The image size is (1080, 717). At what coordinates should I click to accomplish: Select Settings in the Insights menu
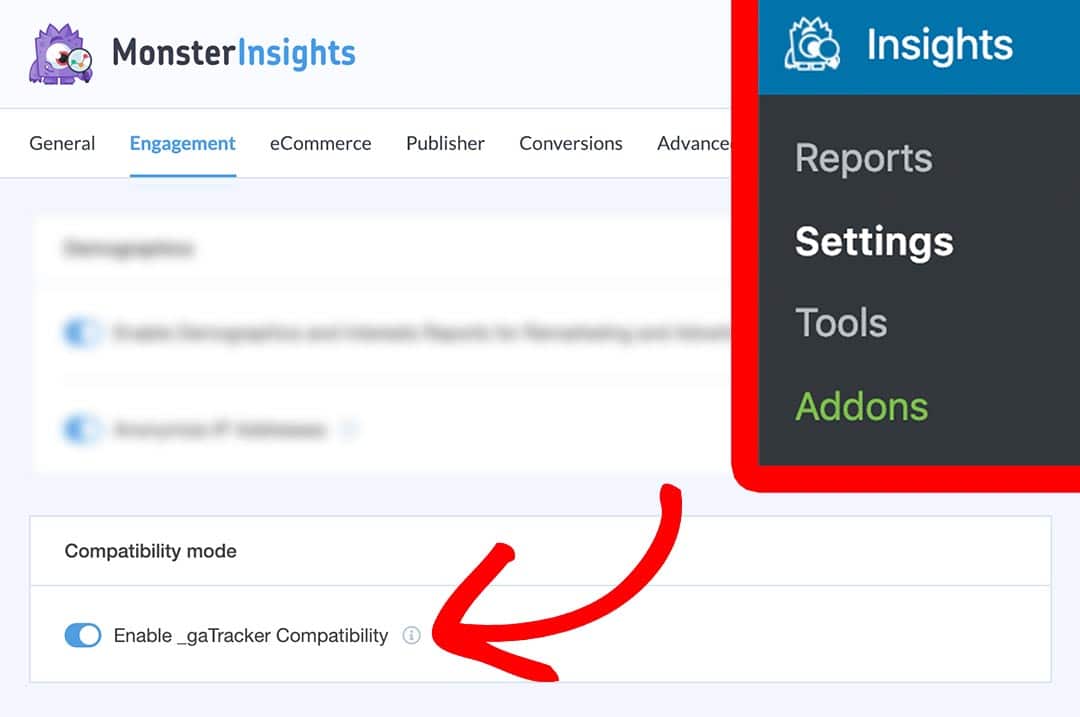874,241
